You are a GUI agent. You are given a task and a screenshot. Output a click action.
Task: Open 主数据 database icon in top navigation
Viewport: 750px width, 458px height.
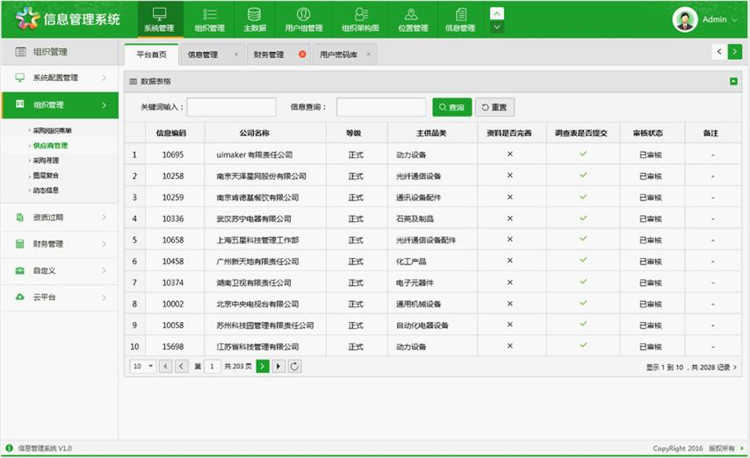tap(254, 15)
